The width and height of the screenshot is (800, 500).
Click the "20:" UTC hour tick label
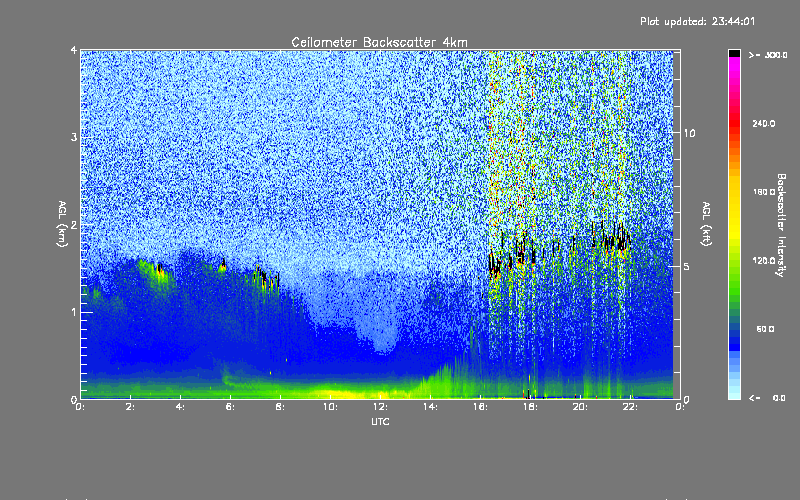580,407
